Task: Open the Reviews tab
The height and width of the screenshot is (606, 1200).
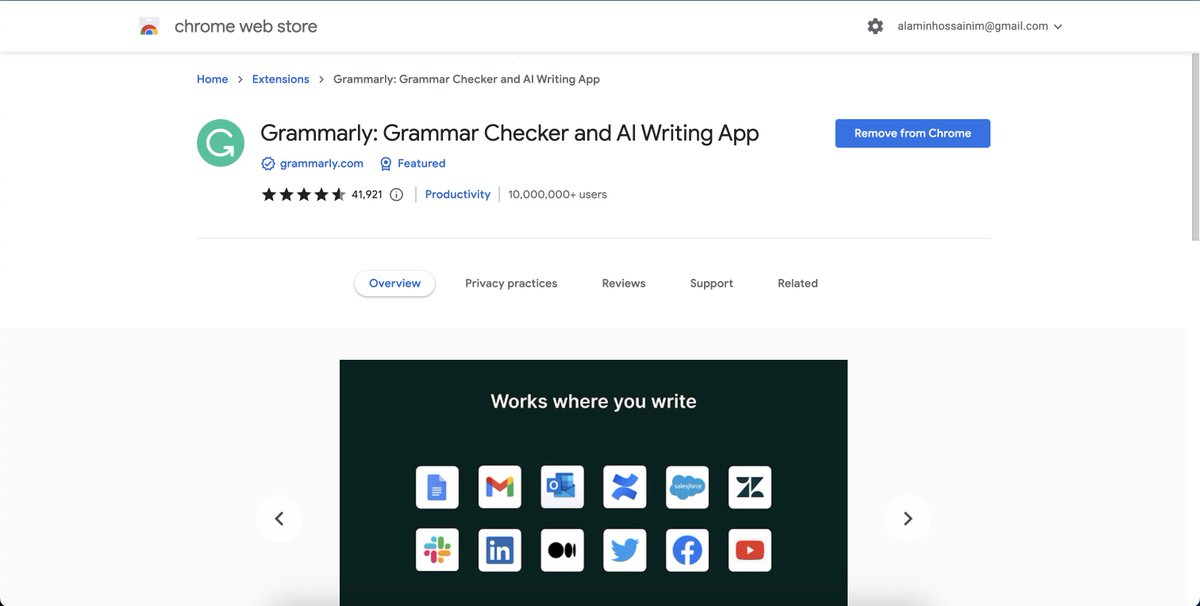Action: 624,283
